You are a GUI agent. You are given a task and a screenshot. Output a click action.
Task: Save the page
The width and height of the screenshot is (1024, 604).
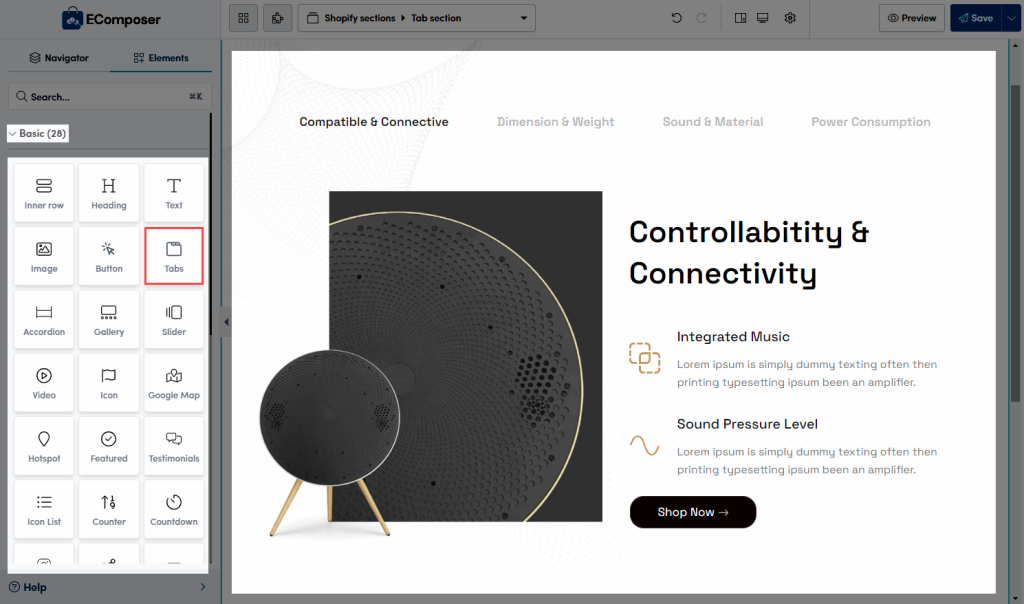click(x=976, y=18)
